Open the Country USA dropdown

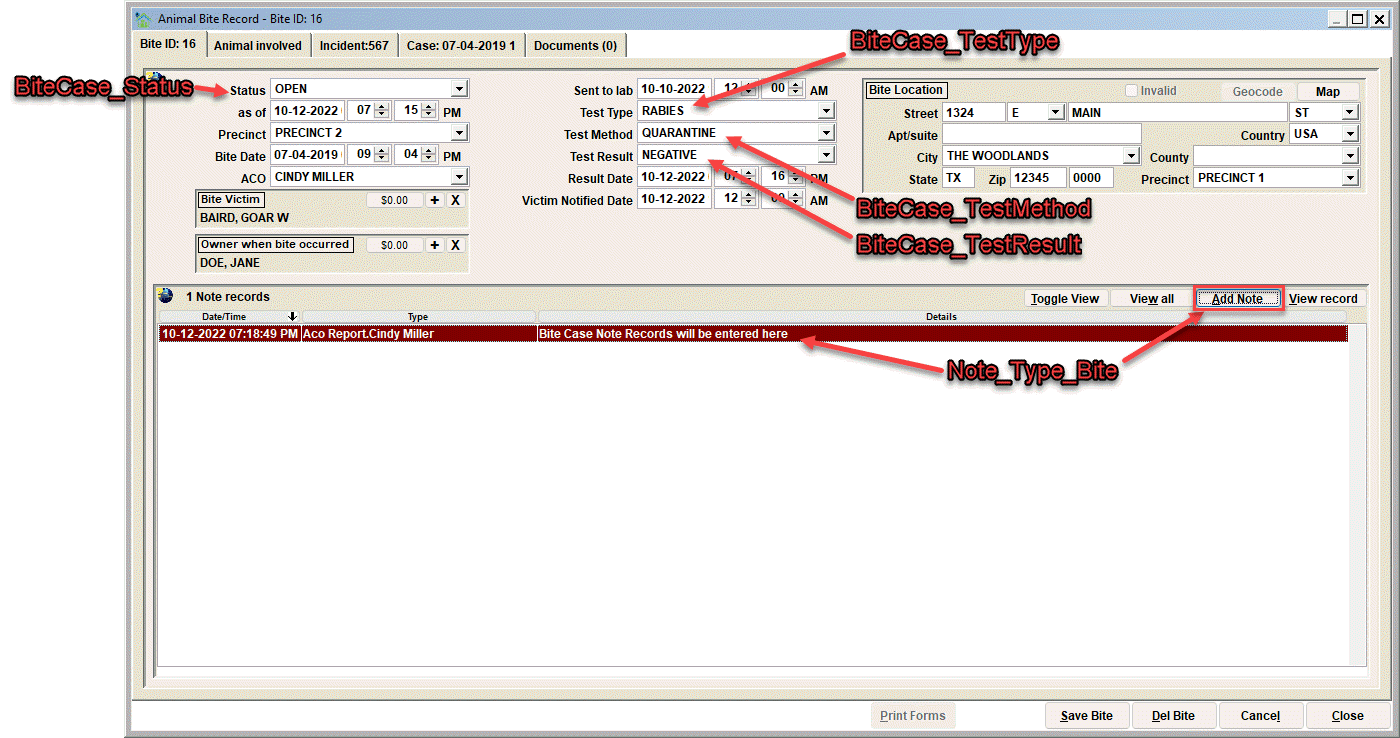tap(1350, 133)
